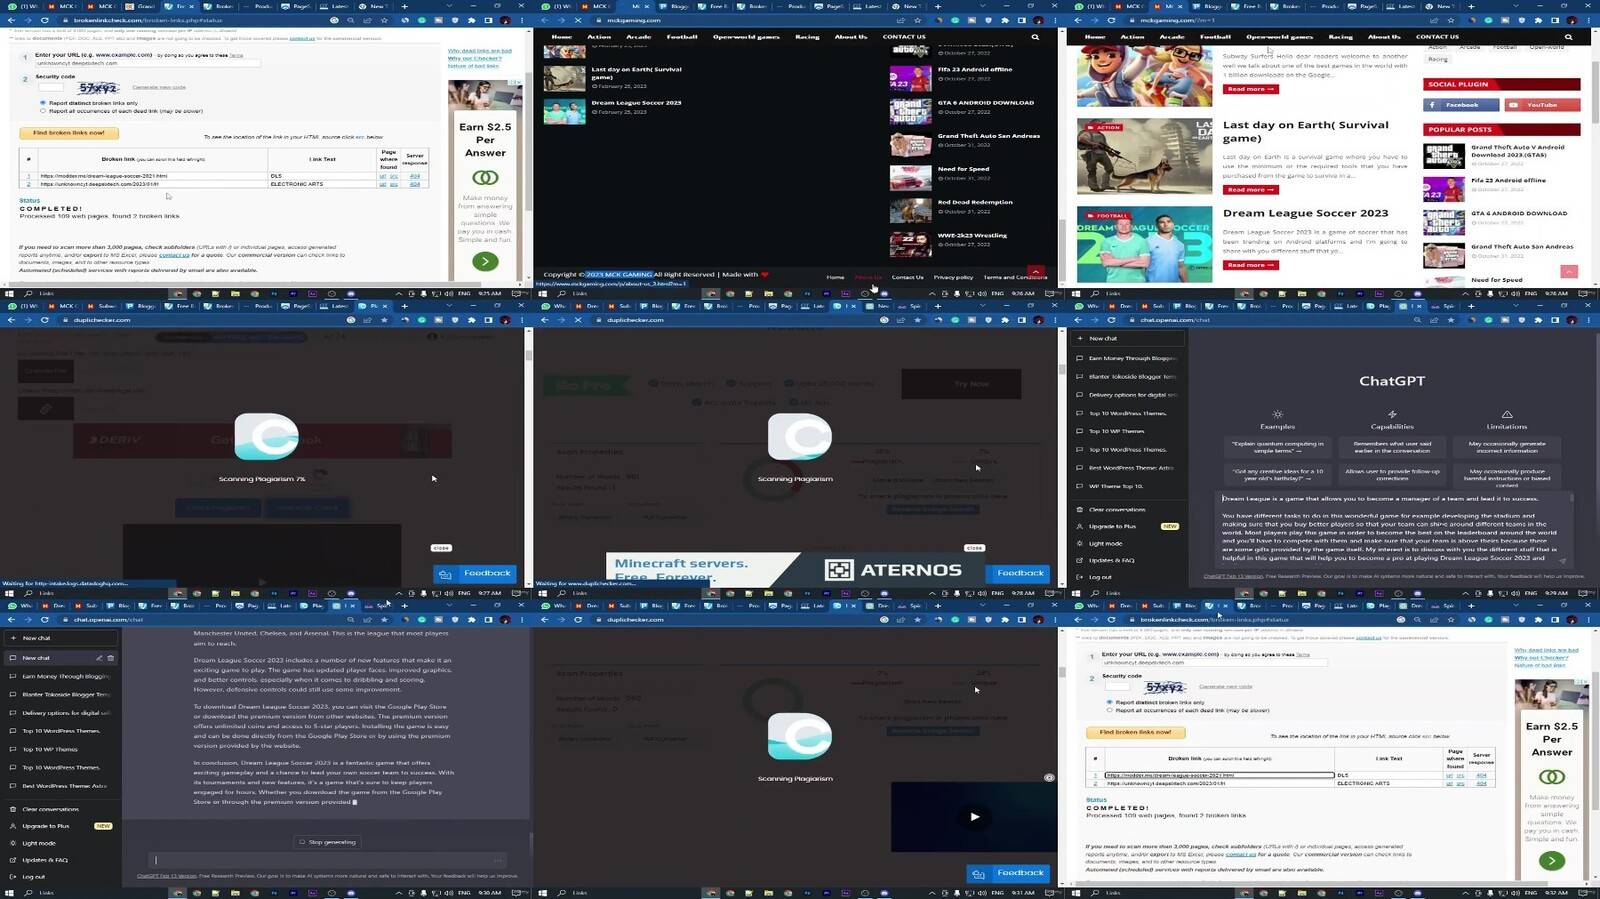Click Feedback button in video-ad Duplichecker window
The image size is (1600, 899).
(x=1009, y=873)
